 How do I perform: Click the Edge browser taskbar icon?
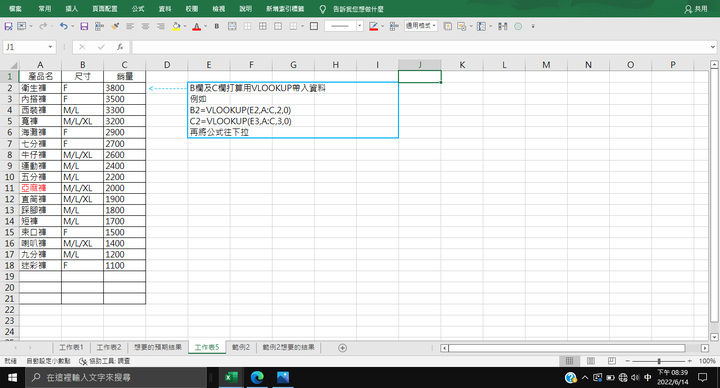[257, 377]
